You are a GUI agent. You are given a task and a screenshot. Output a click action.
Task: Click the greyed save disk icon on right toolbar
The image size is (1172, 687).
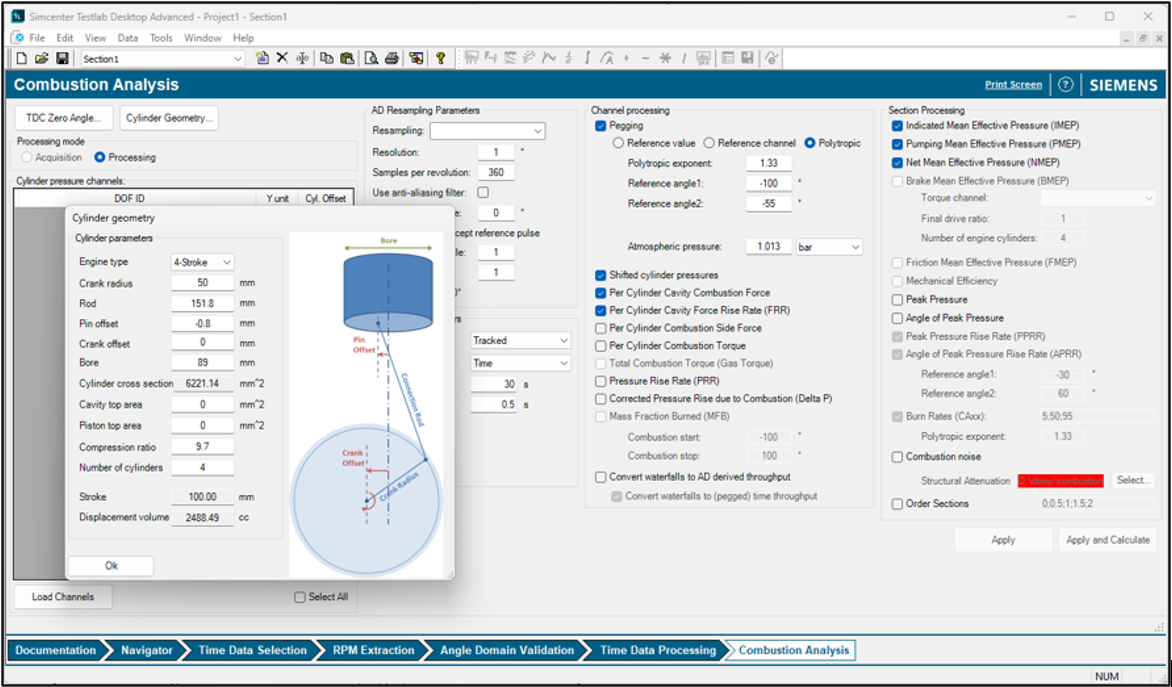tap(747, 58)
